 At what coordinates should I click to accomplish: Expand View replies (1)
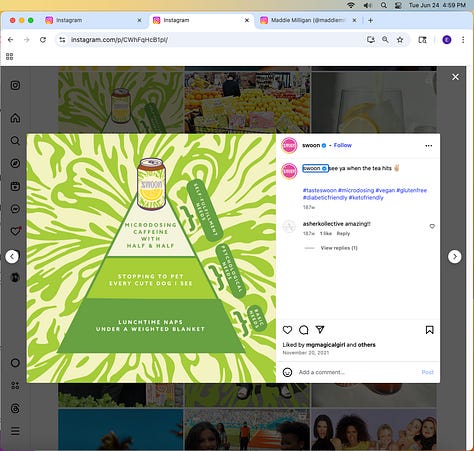tap(339, 248)
